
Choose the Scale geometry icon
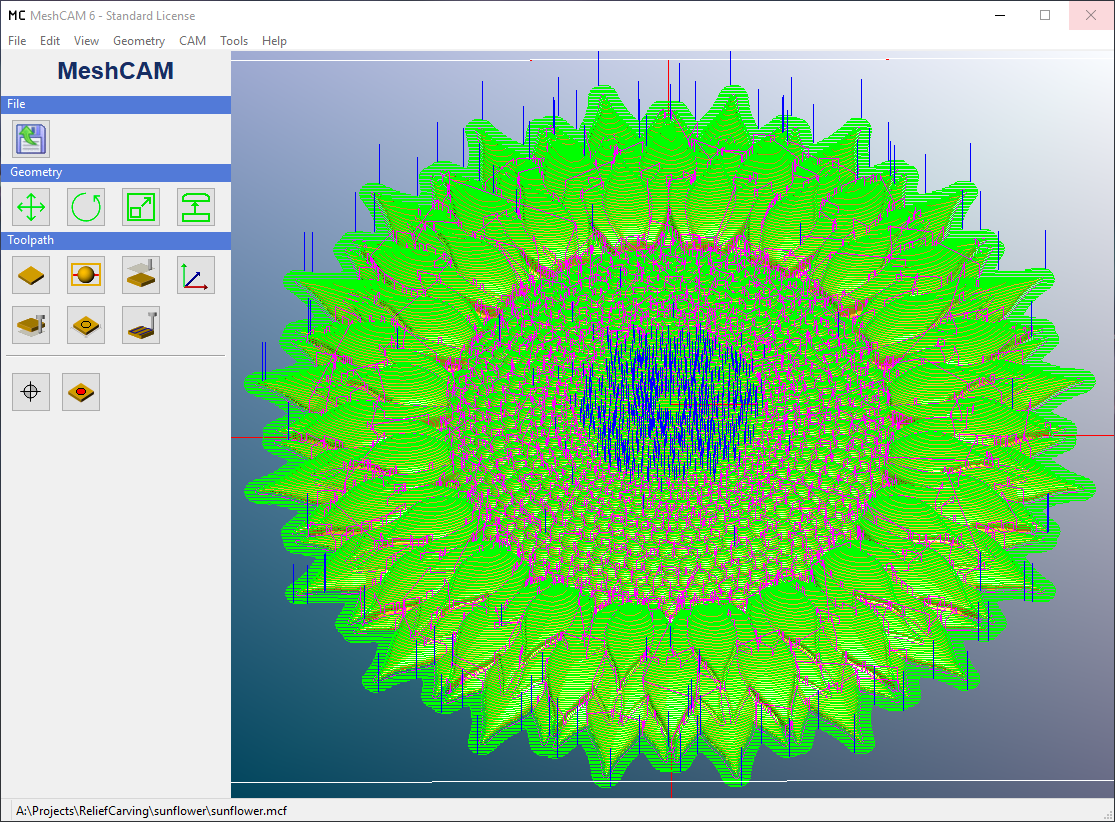(141, 207)
